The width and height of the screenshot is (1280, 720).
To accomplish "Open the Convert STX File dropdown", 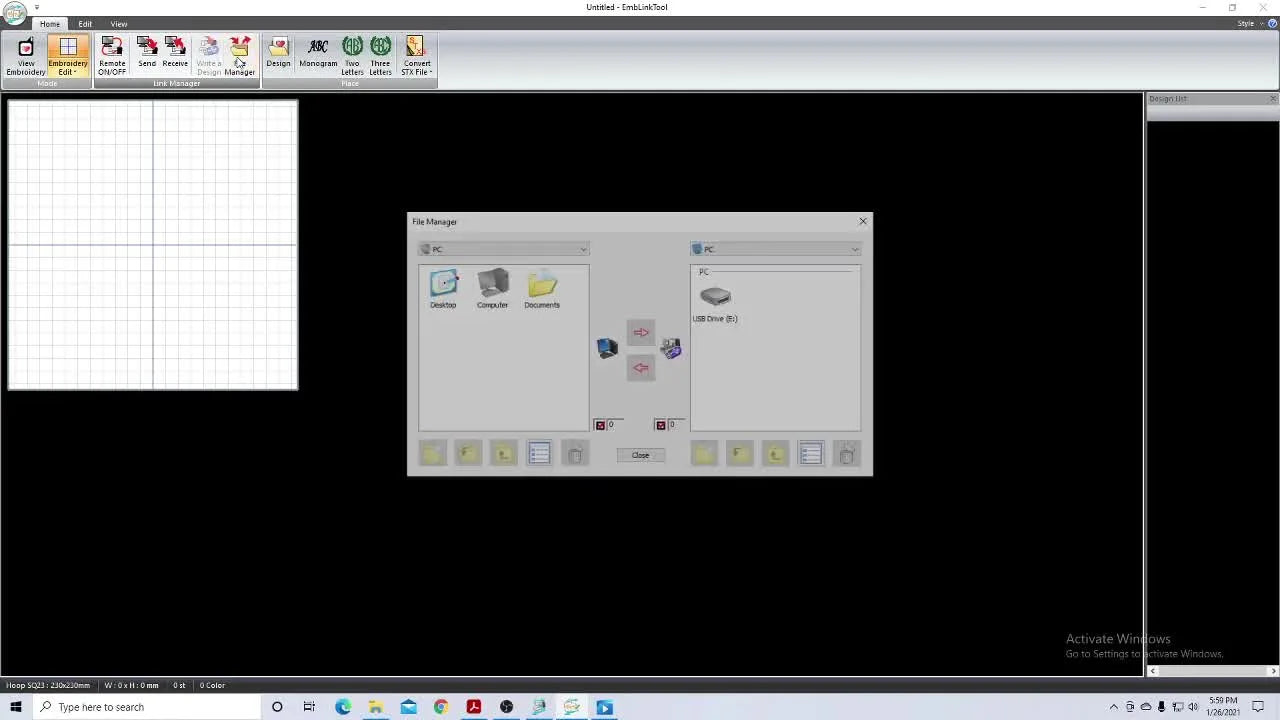I will [417, 58].
